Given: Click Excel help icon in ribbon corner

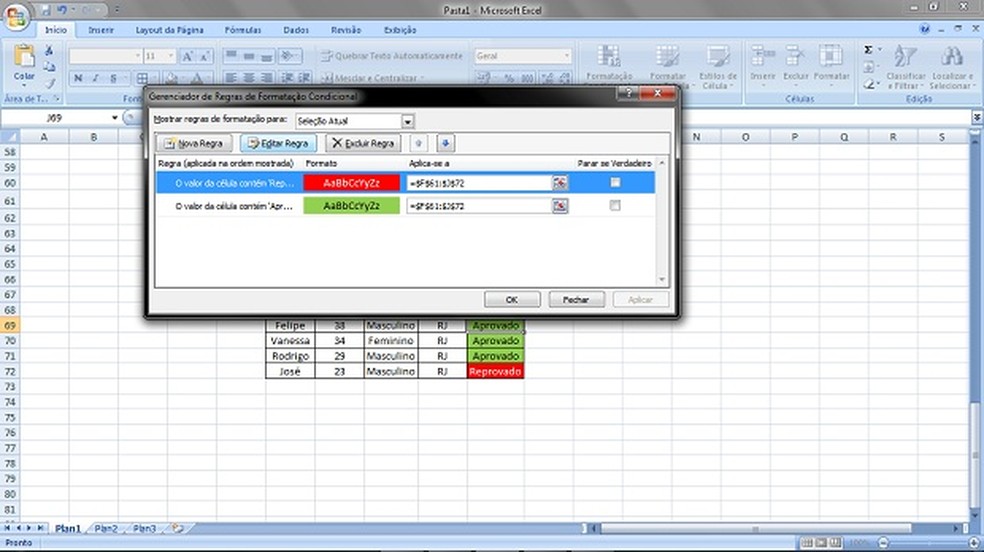Looking at the screenshot, I should point(924,29).
